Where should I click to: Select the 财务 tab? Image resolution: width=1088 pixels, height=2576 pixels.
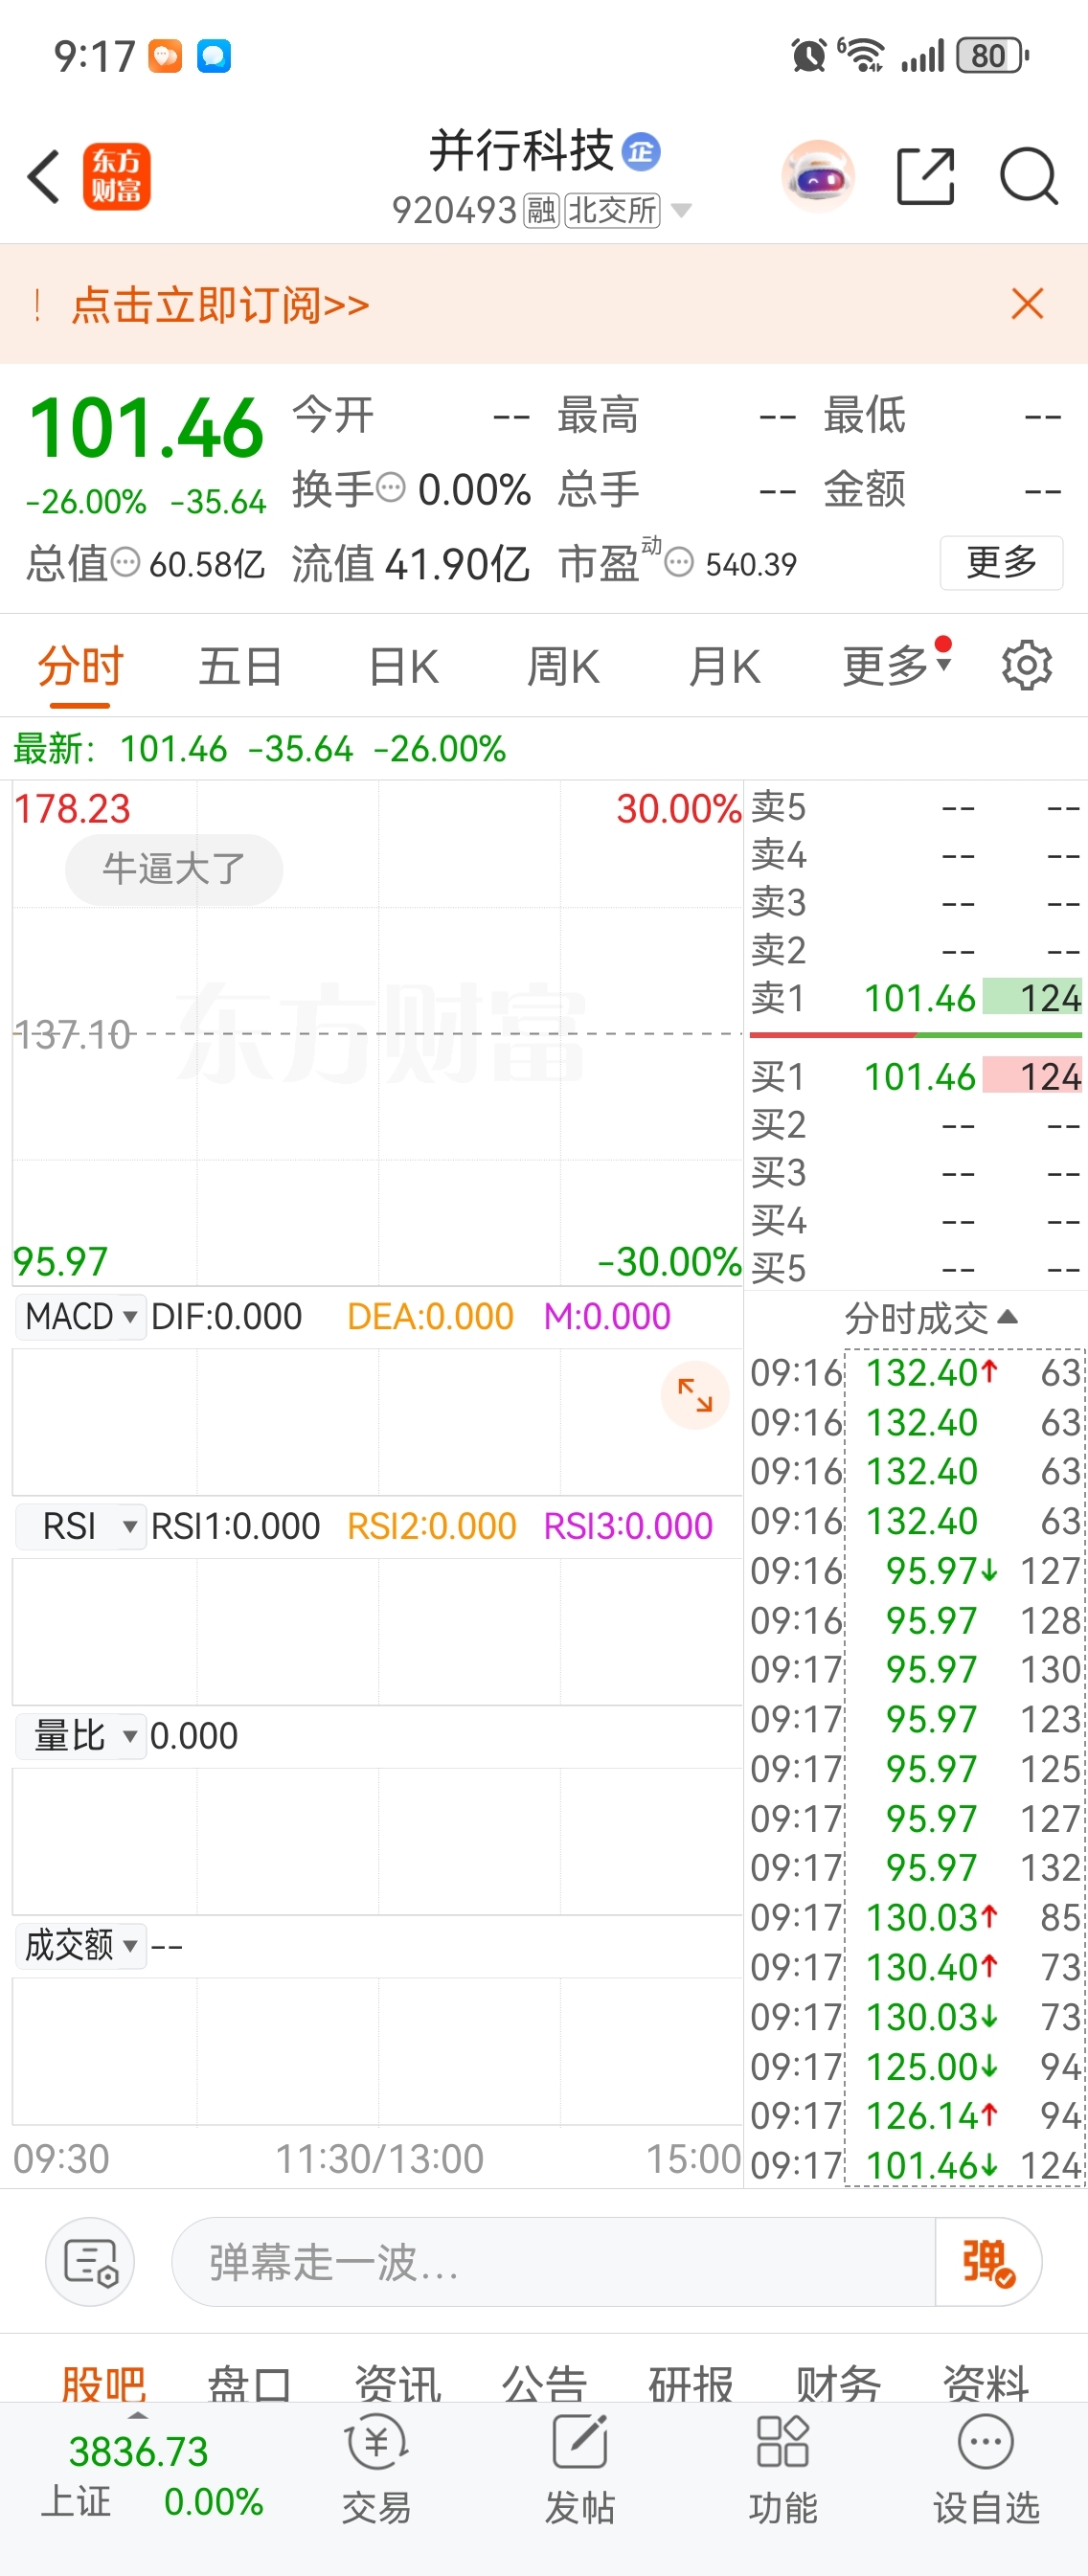pyautogui.click(x=838, y=2384)
